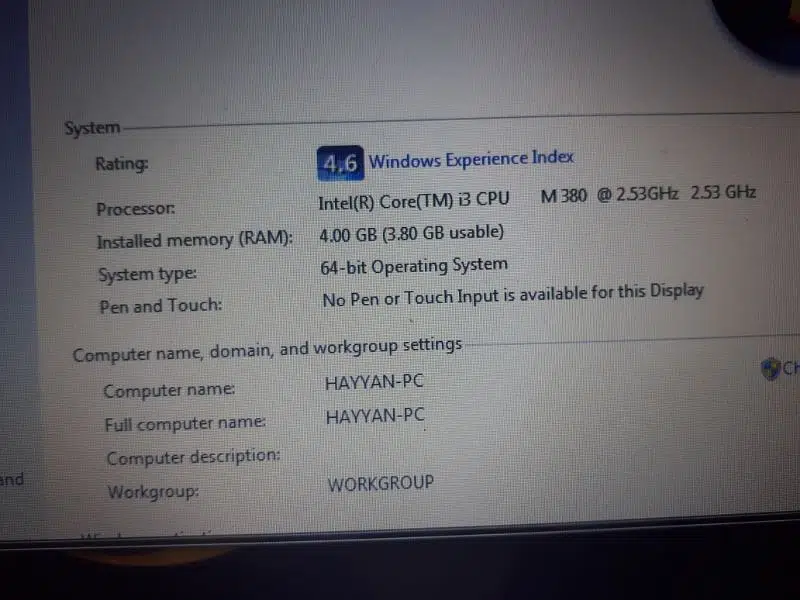Viewport: 800px width, 600px height.
Task: Select the 'Pen and Touch:' label
Action: coord(161,306)
